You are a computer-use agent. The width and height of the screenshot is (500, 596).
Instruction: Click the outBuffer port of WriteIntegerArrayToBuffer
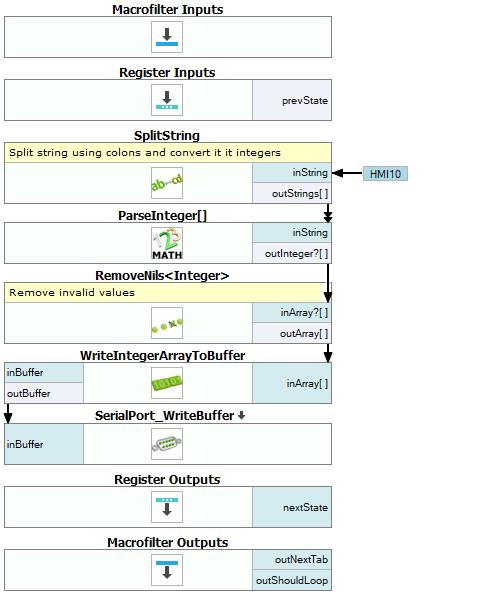(44, 393)
